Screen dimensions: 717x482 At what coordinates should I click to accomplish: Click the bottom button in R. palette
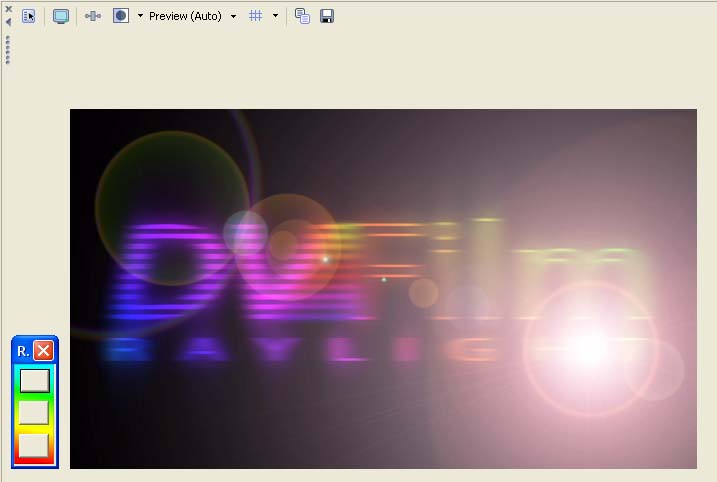tap(33, 445)
